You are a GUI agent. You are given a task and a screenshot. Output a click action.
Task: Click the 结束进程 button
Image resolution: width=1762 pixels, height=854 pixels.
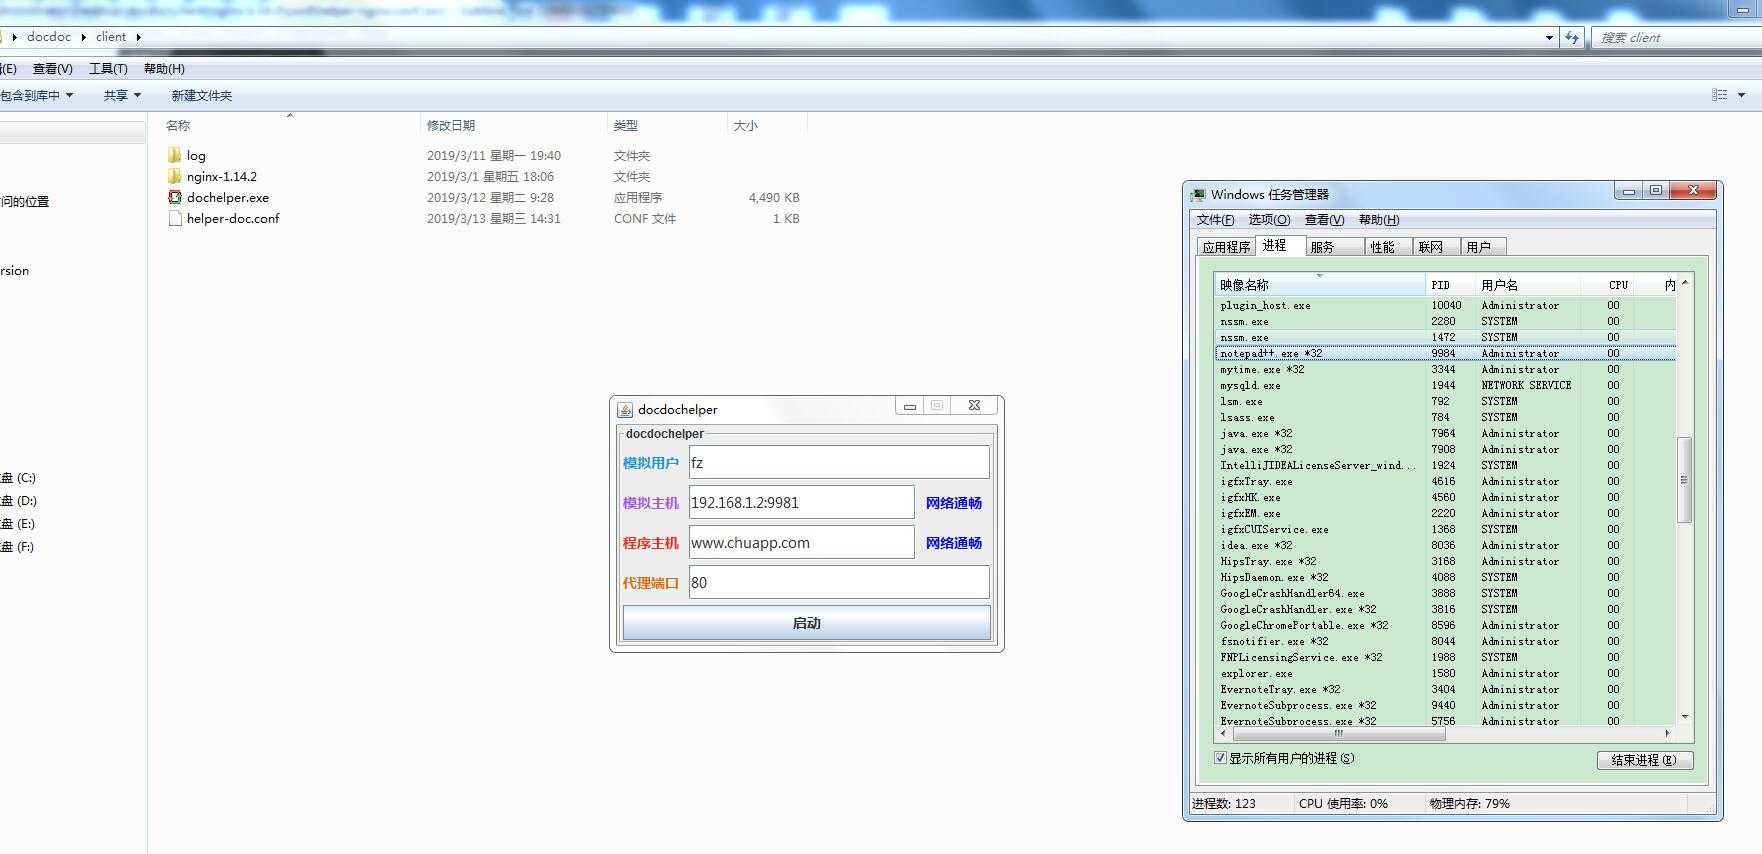tap(1644, 760)
